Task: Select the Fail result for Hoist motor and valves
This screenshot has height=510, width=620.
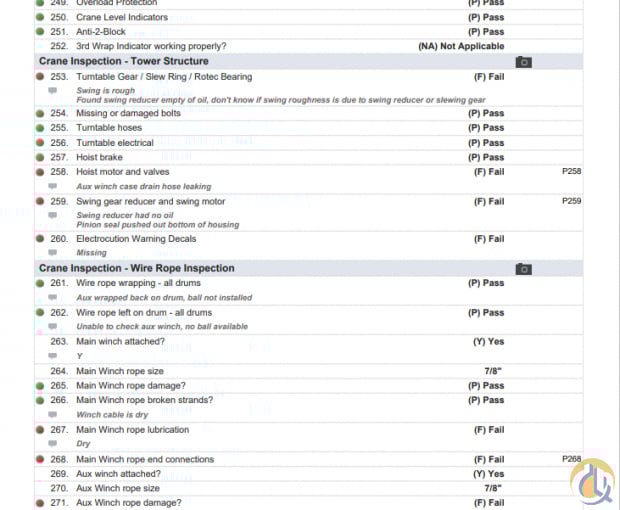Action: coord(489,172)
